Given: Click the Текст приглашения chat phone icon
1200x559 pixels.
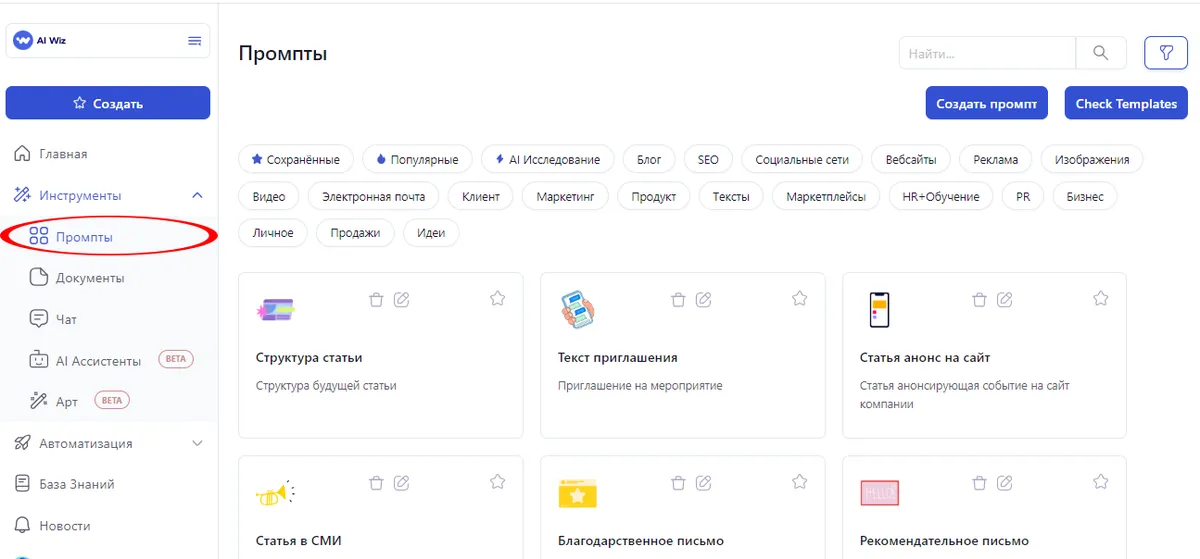Looking at the screenshot, I should [x=578, y=310].
